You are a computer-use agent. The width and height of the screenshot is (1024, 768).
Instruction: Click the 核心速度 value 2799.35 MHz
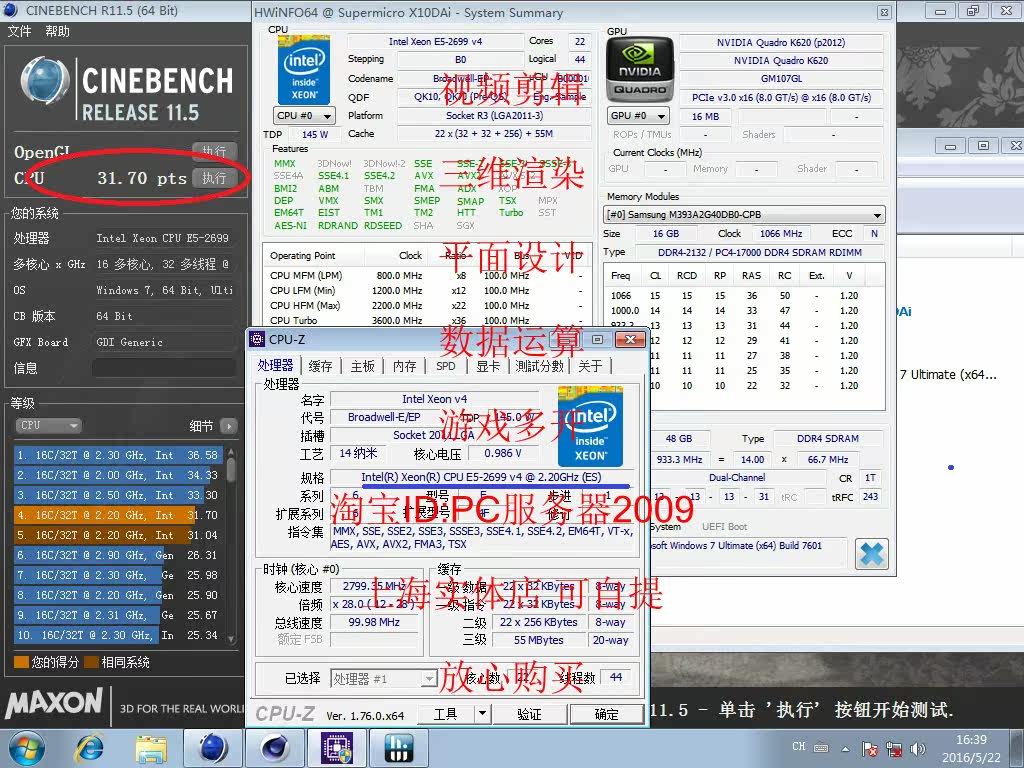click(x=374, y=586)
